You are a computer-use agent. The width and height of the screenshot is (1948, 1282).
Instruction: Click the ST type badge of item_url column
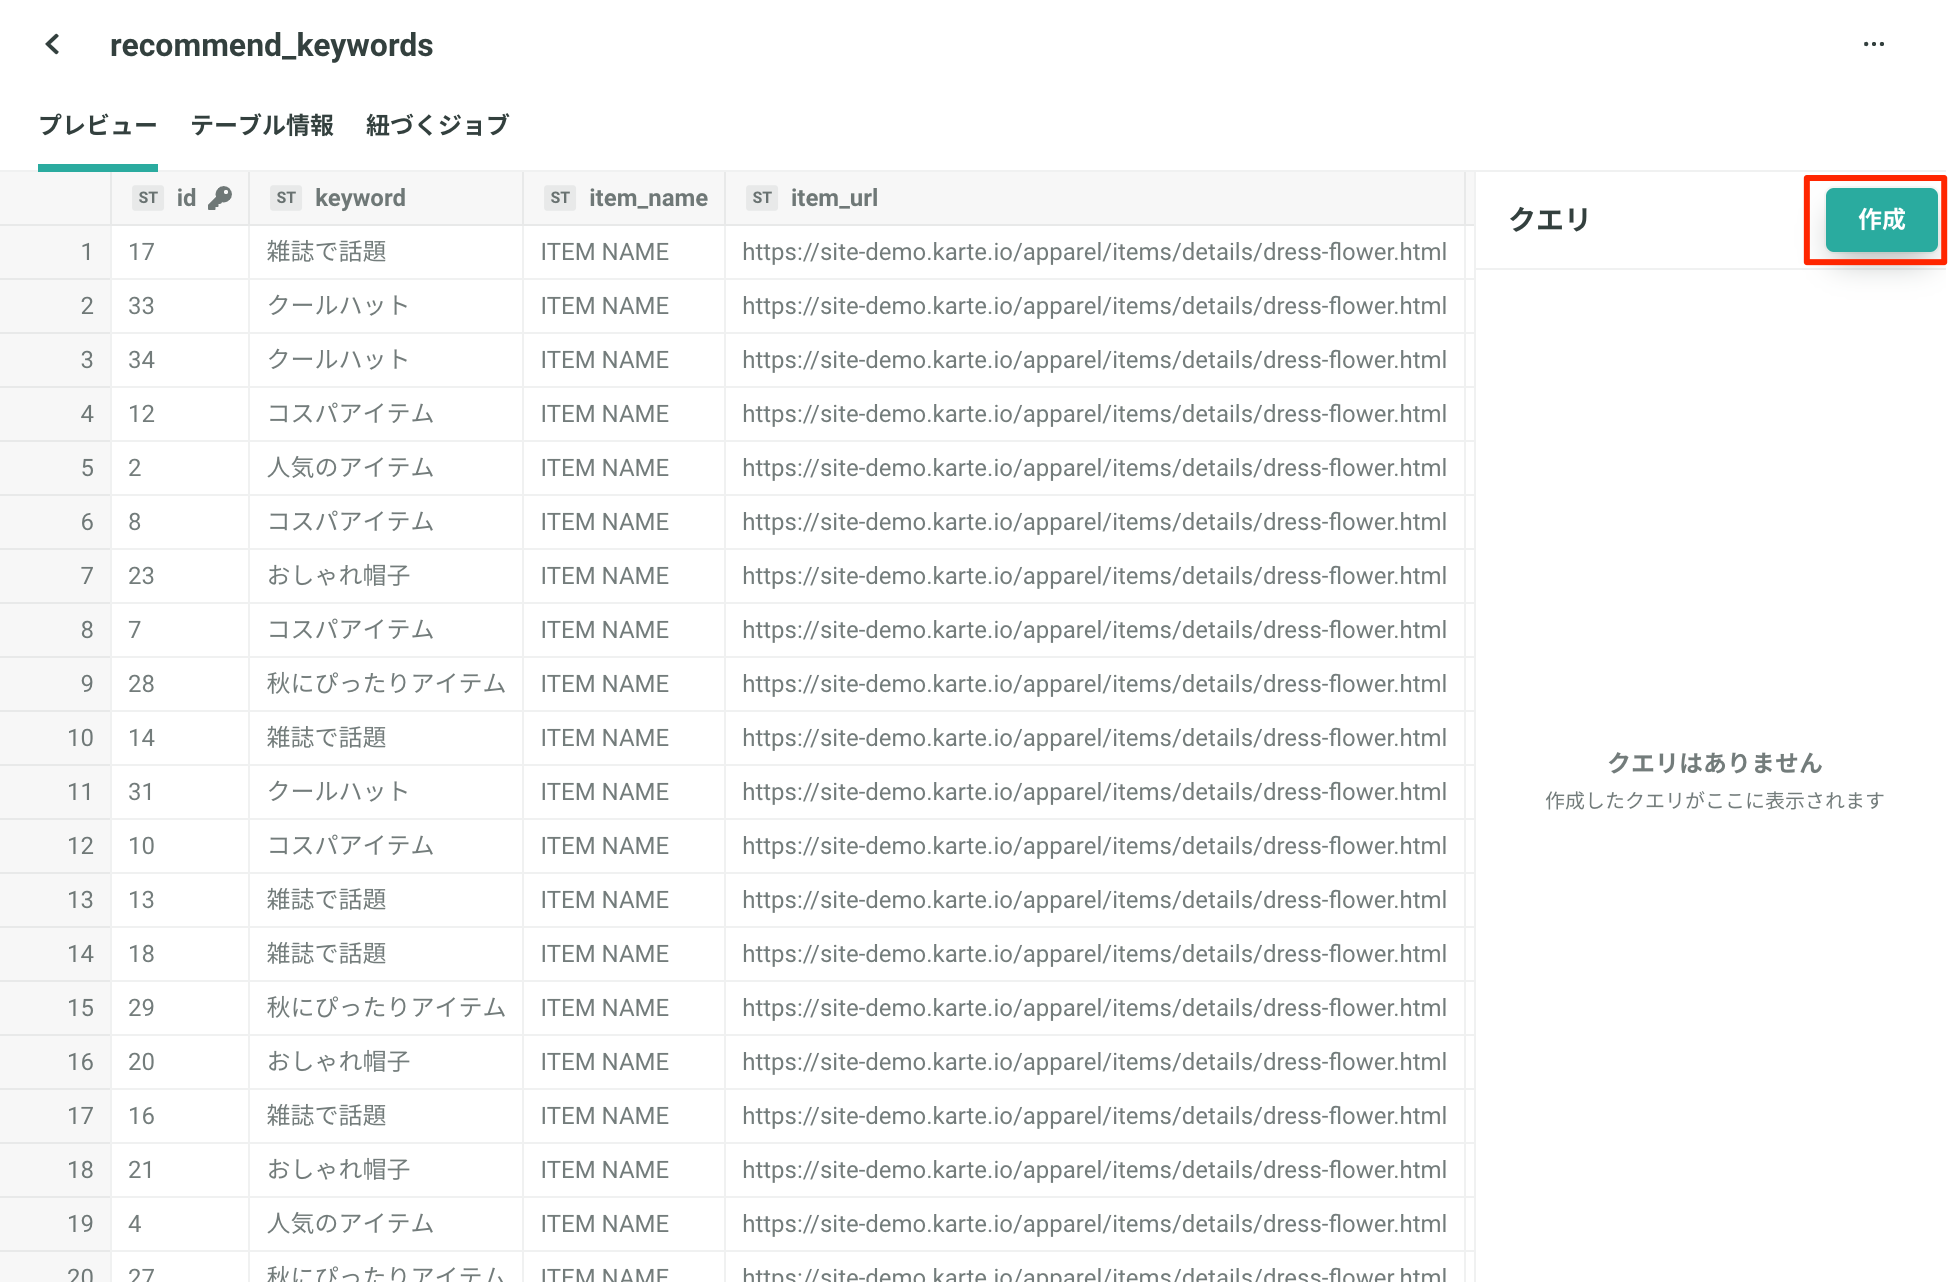pyautogui.click(x=762, y=198)
